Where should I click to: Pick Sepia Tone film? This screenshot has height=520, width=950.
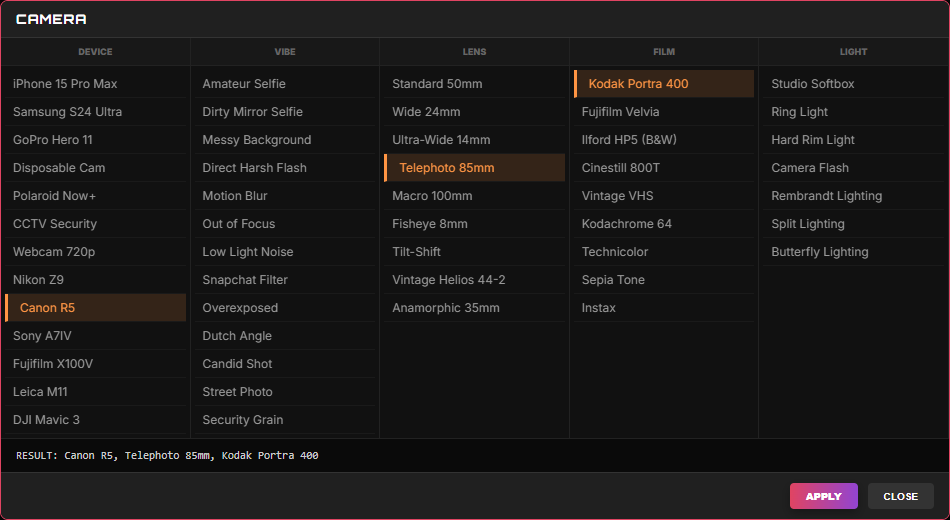pos(664,279)
